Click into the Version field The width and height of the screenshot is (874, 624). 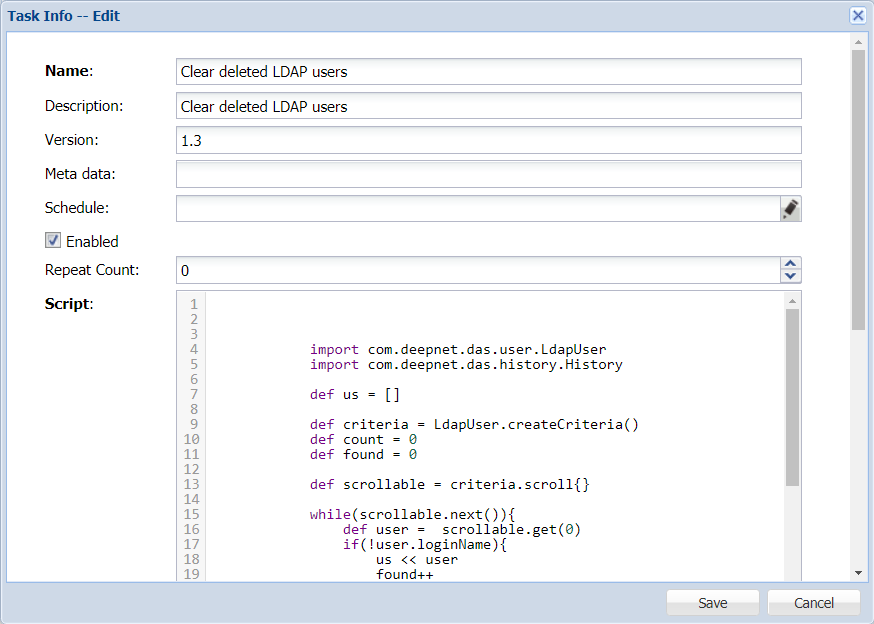pyautogui.click(x=488, y=140)
